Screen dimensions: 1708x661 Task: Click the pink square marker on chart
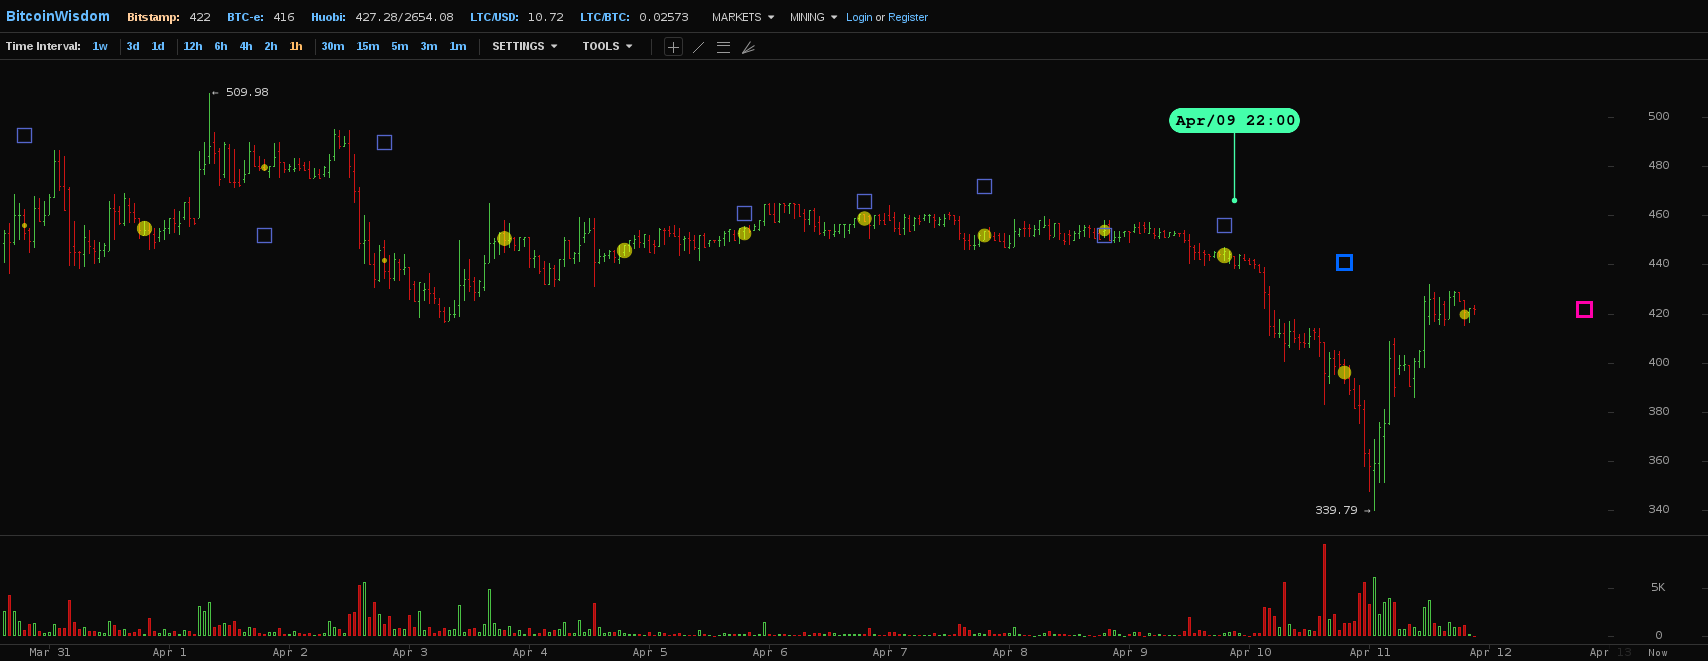tap(1584, 310)
